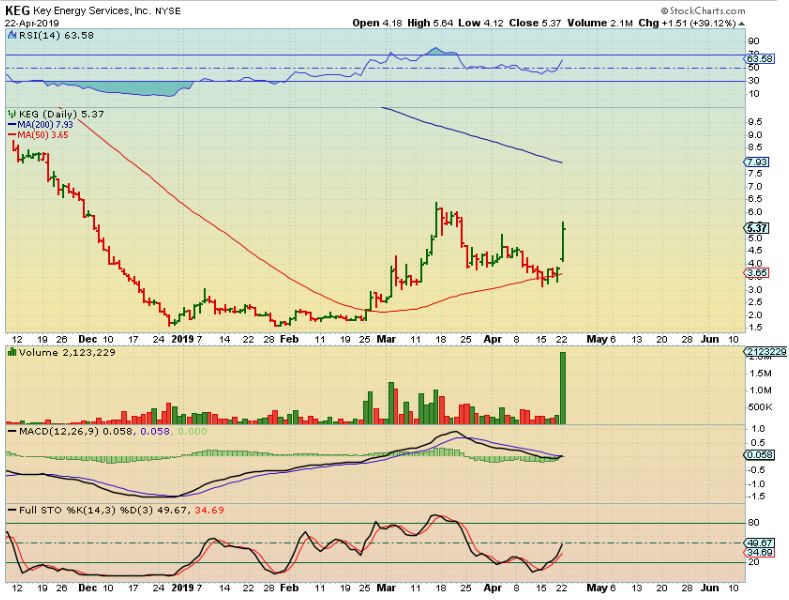Click the tallest green volume bar on Apr 22

pos(563,388)
